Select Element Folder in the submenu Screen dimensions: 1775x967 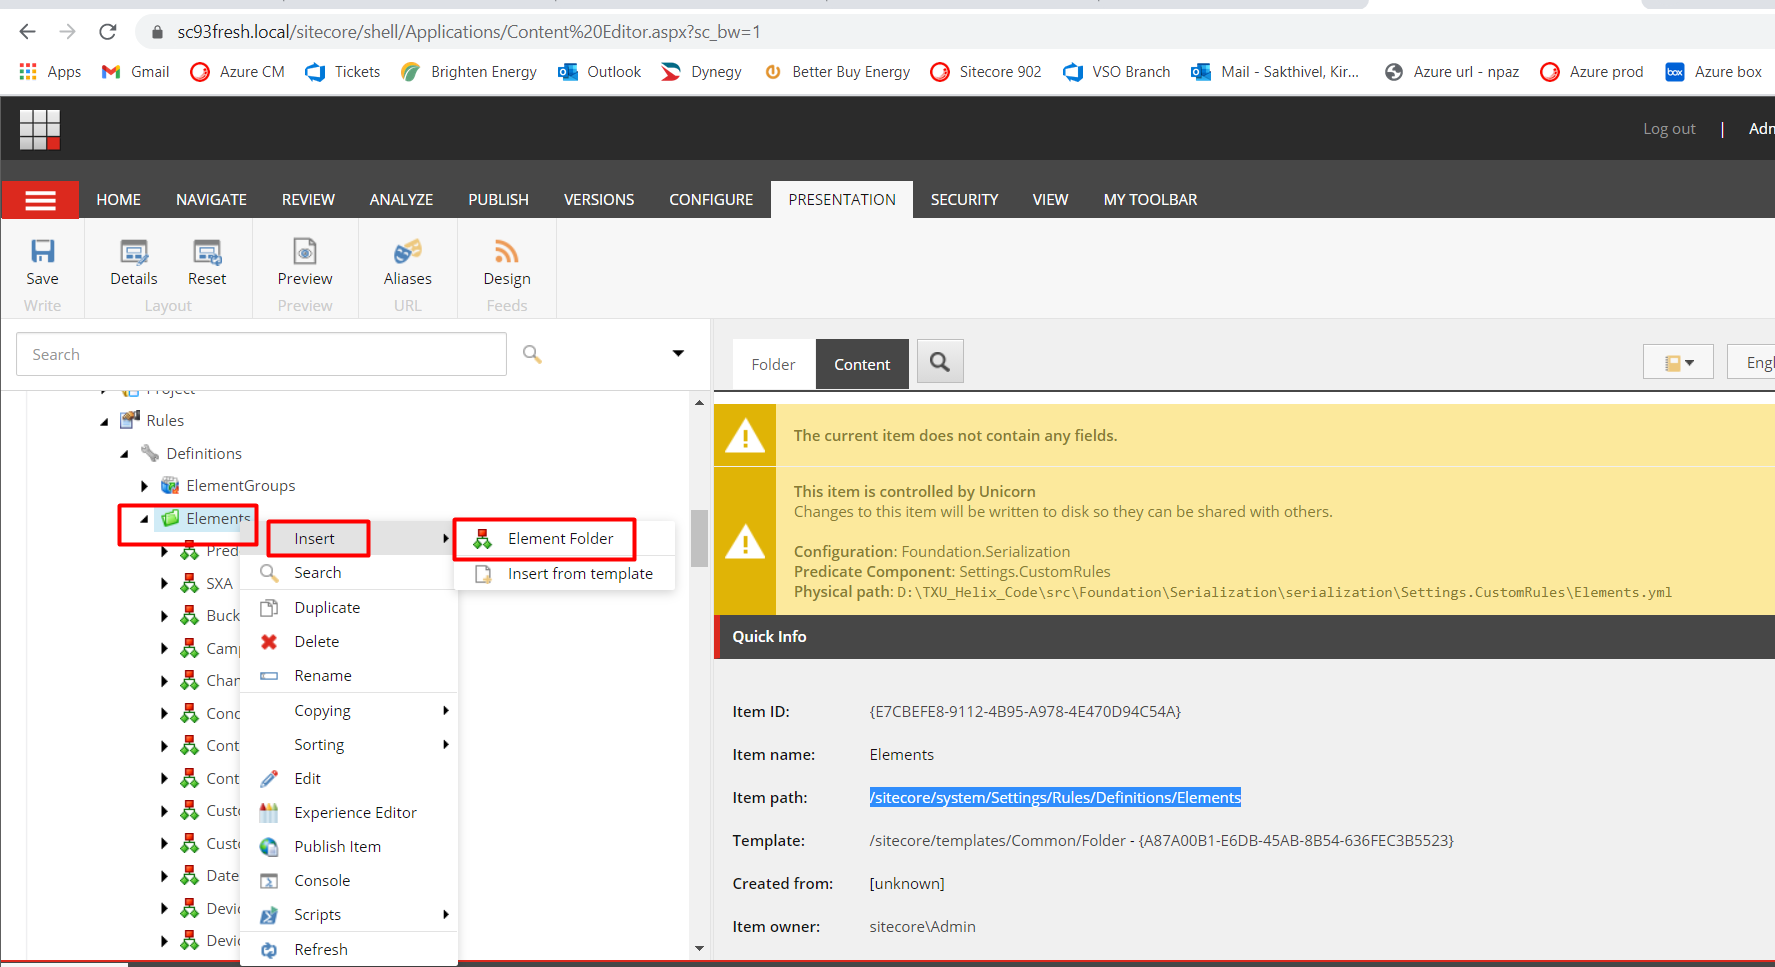[565, 539]
